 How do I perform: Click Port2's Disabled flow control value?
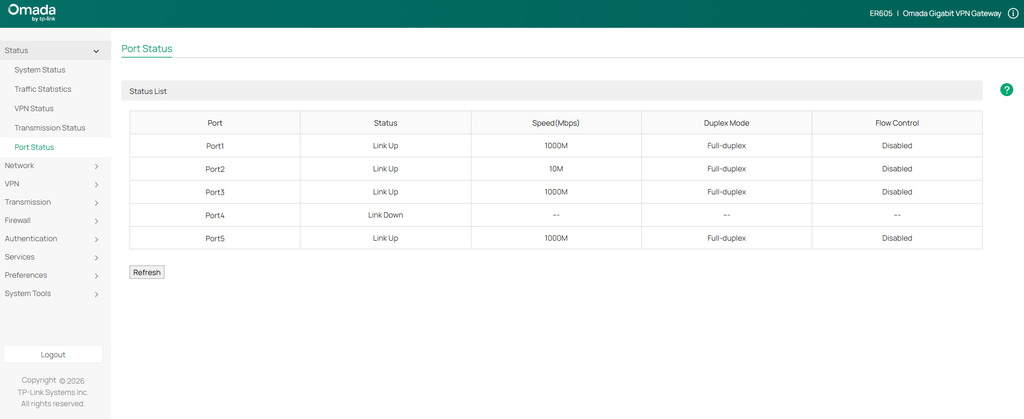[897, 169]
